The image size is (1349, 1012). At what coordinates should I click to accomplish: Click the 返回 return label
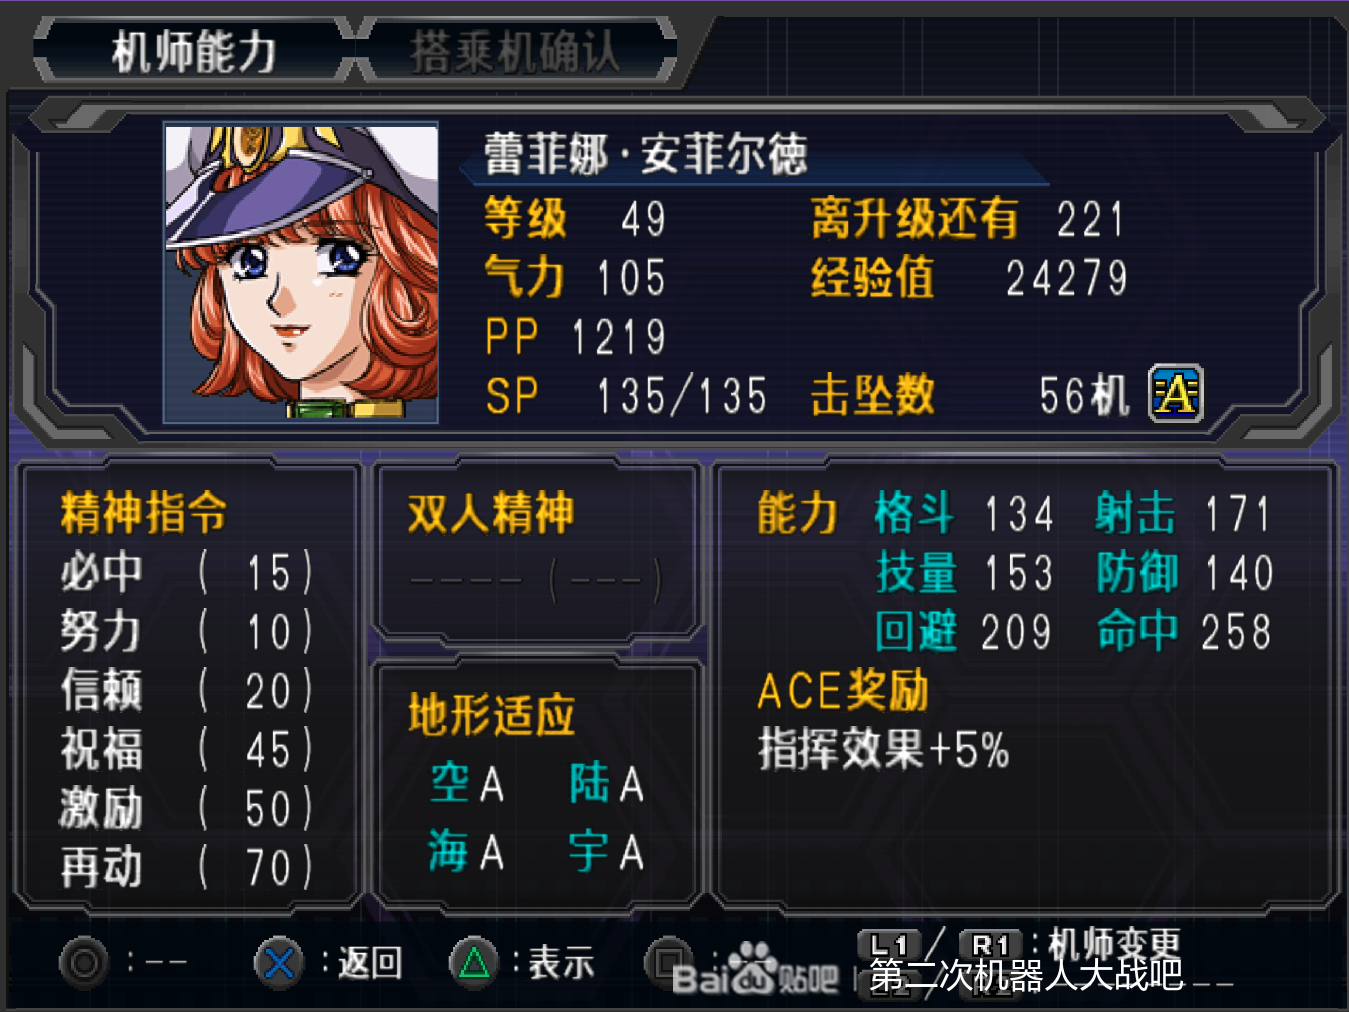coord(370,962)
